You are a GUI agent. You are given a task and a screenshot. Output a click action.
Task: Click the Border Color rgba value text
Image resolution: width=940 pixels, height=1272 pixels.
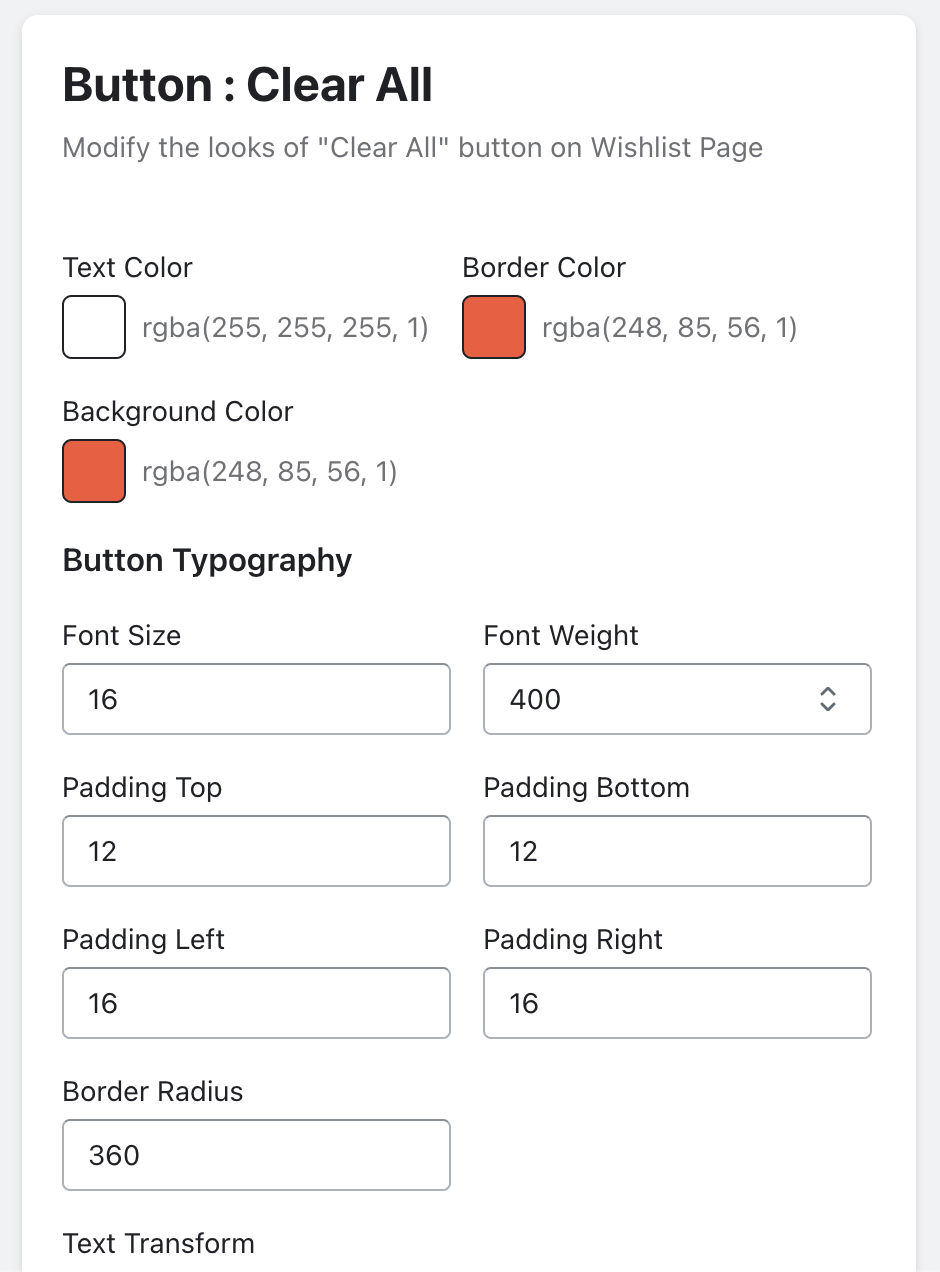(x=669, y=328)
